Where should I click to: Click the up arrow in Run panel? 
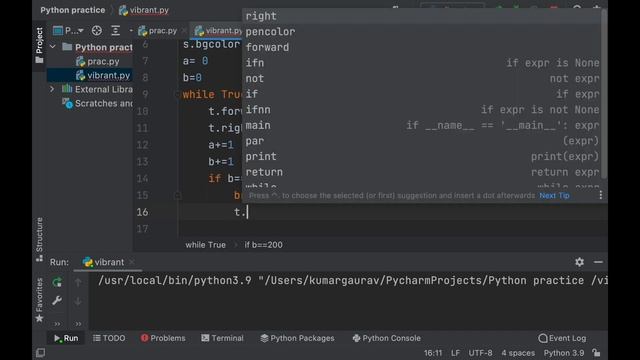click(x=78, y=282)
